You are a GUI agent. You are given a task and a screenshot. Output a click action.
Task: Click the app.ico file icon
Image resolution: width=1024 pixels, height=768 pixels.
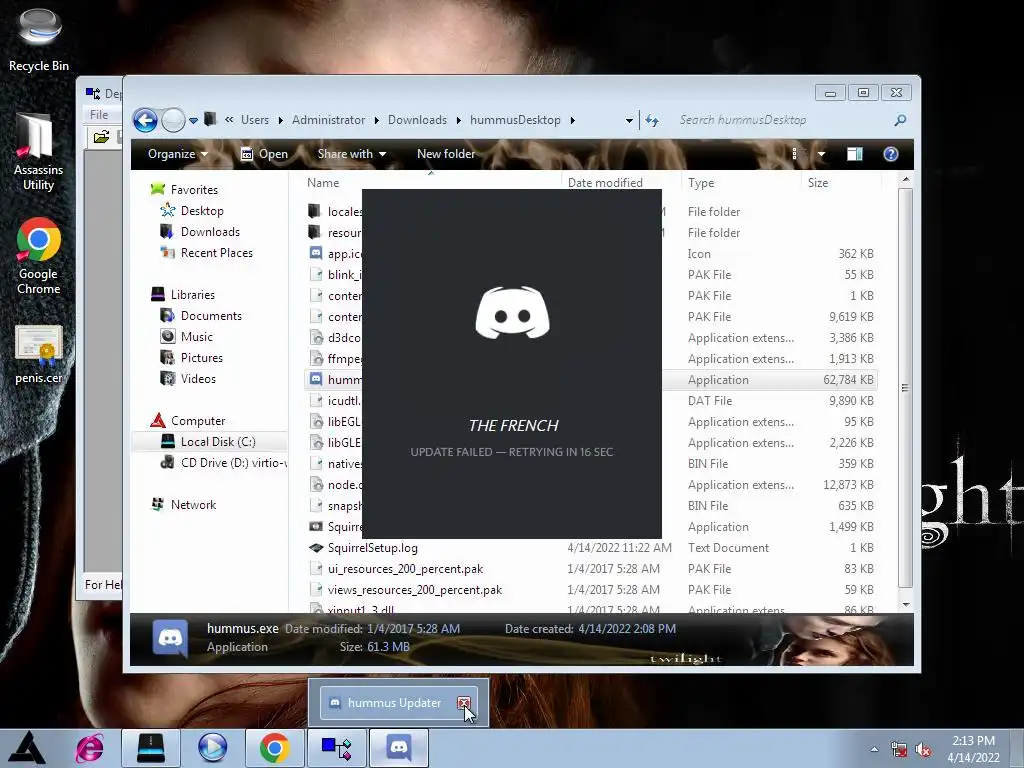tap(315, 253)
